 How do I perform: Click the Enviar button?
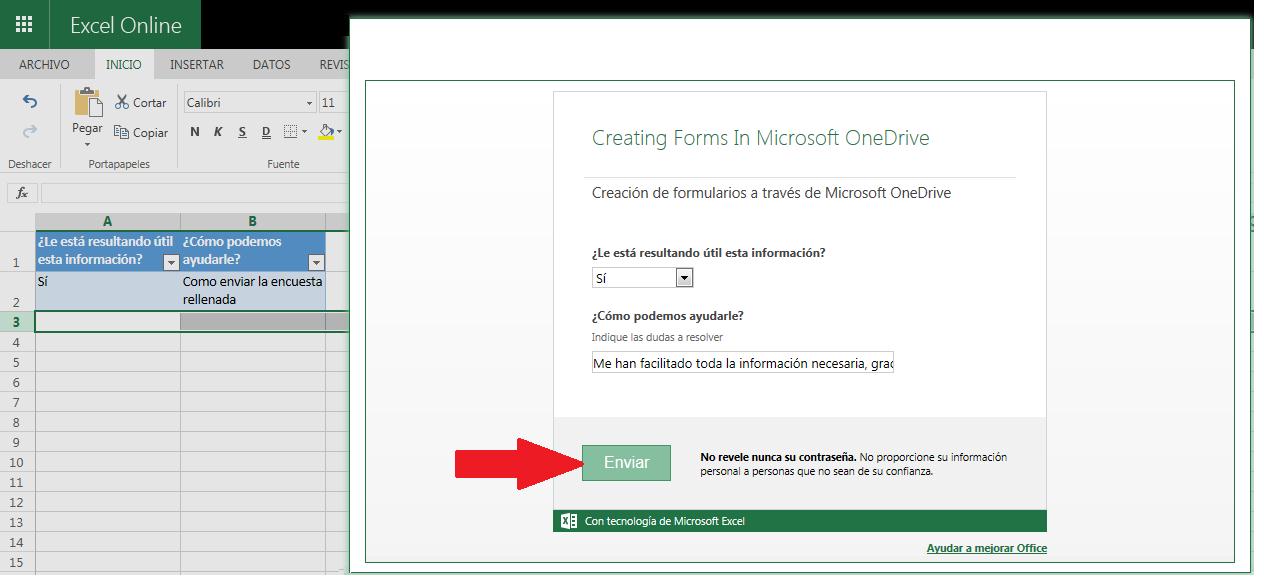[x=627, y=462]
